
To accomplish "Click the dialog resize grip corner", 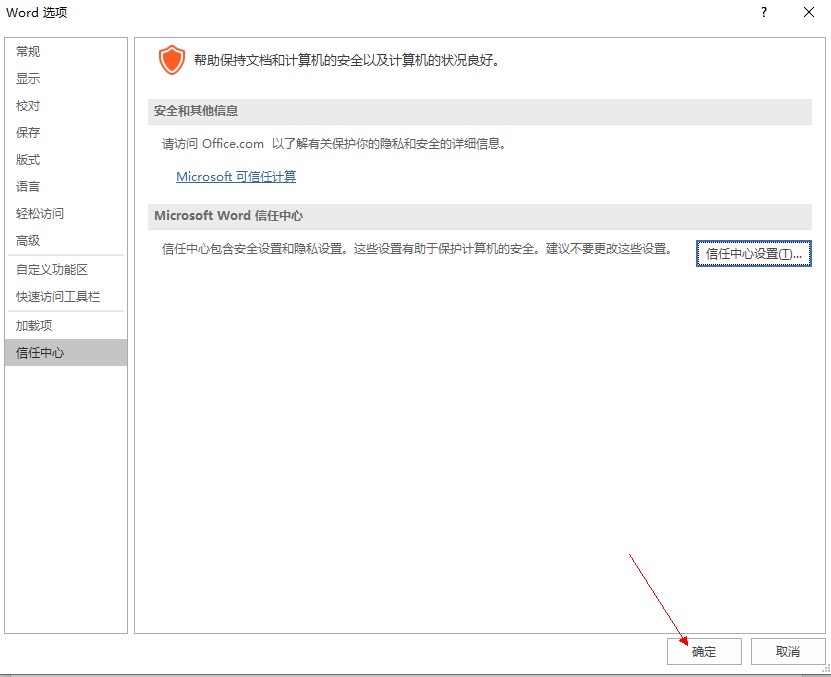I will [x=826, y=670].
